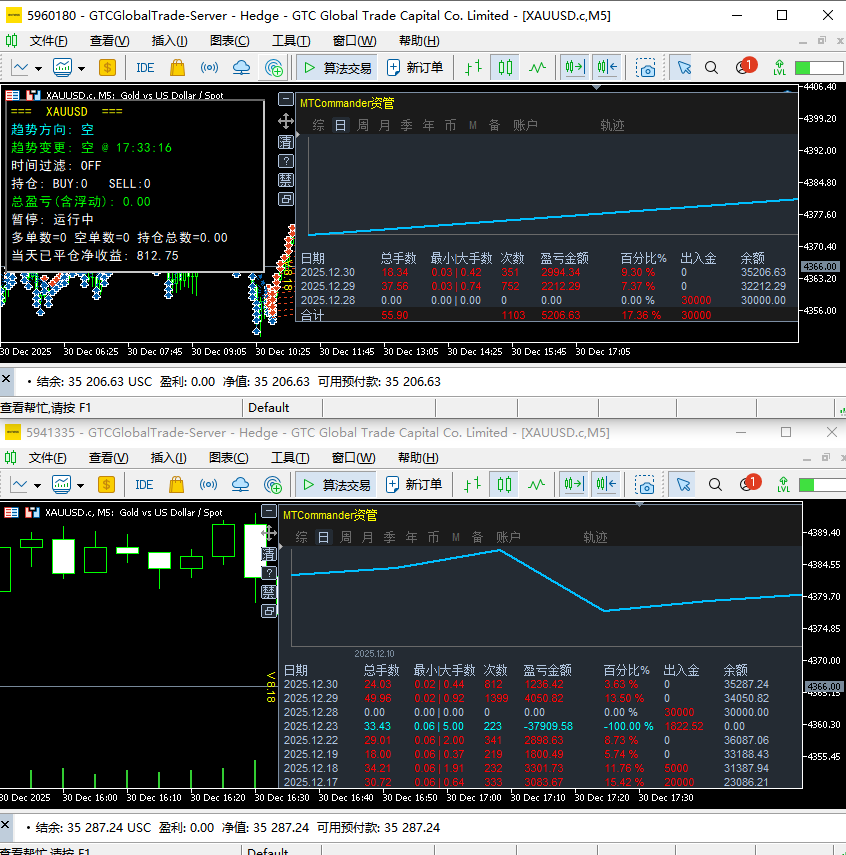846x855 pixels.
Task: Open 文件(F) menu in top window
Action: (49, 41)
